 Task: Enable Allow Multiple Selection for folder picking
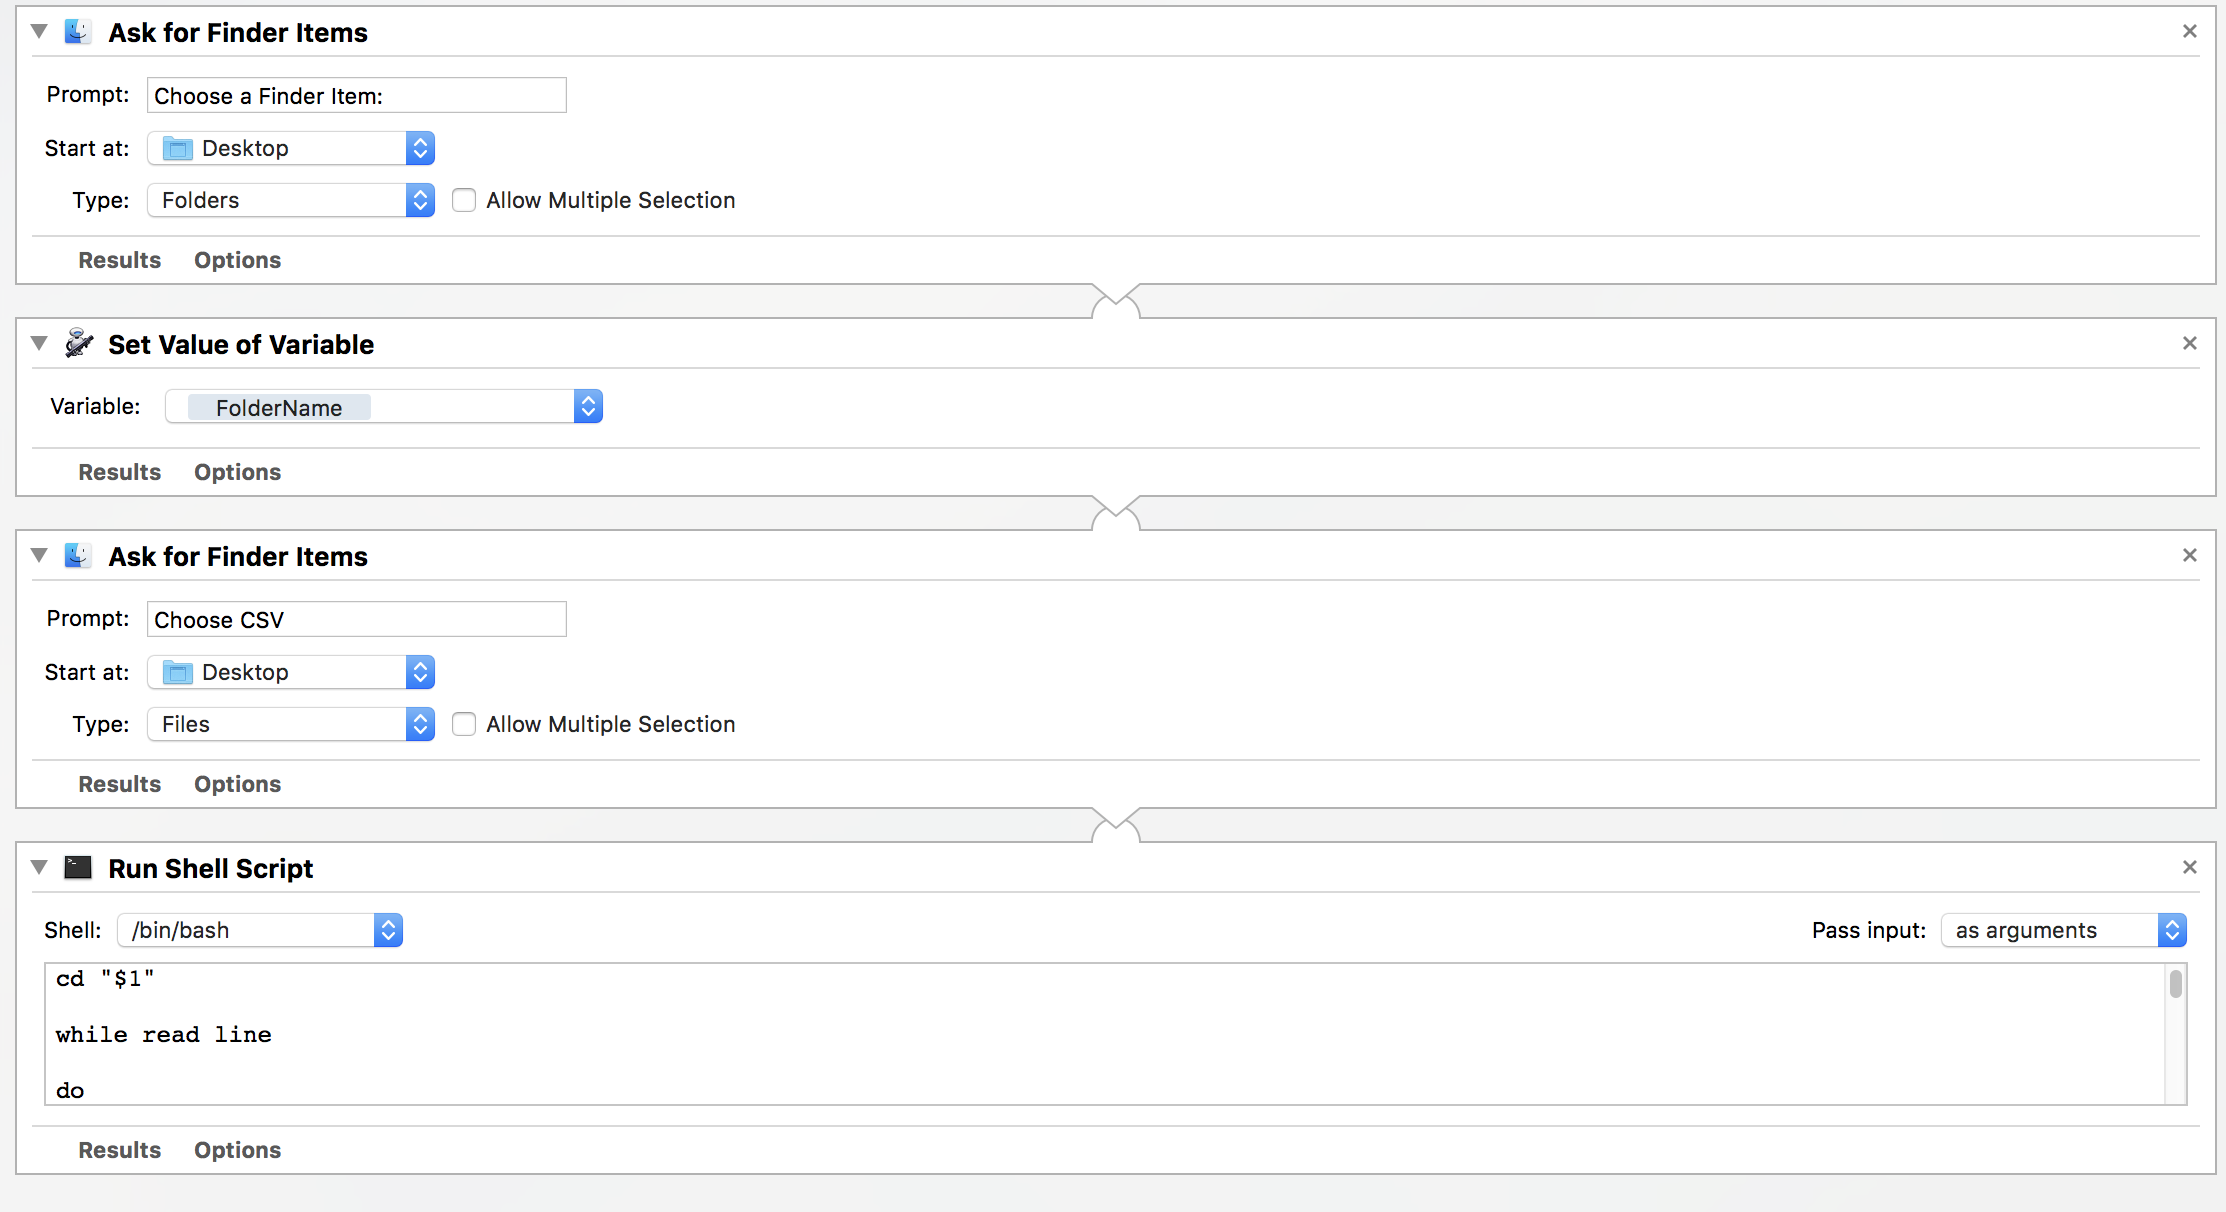point(464,200)
